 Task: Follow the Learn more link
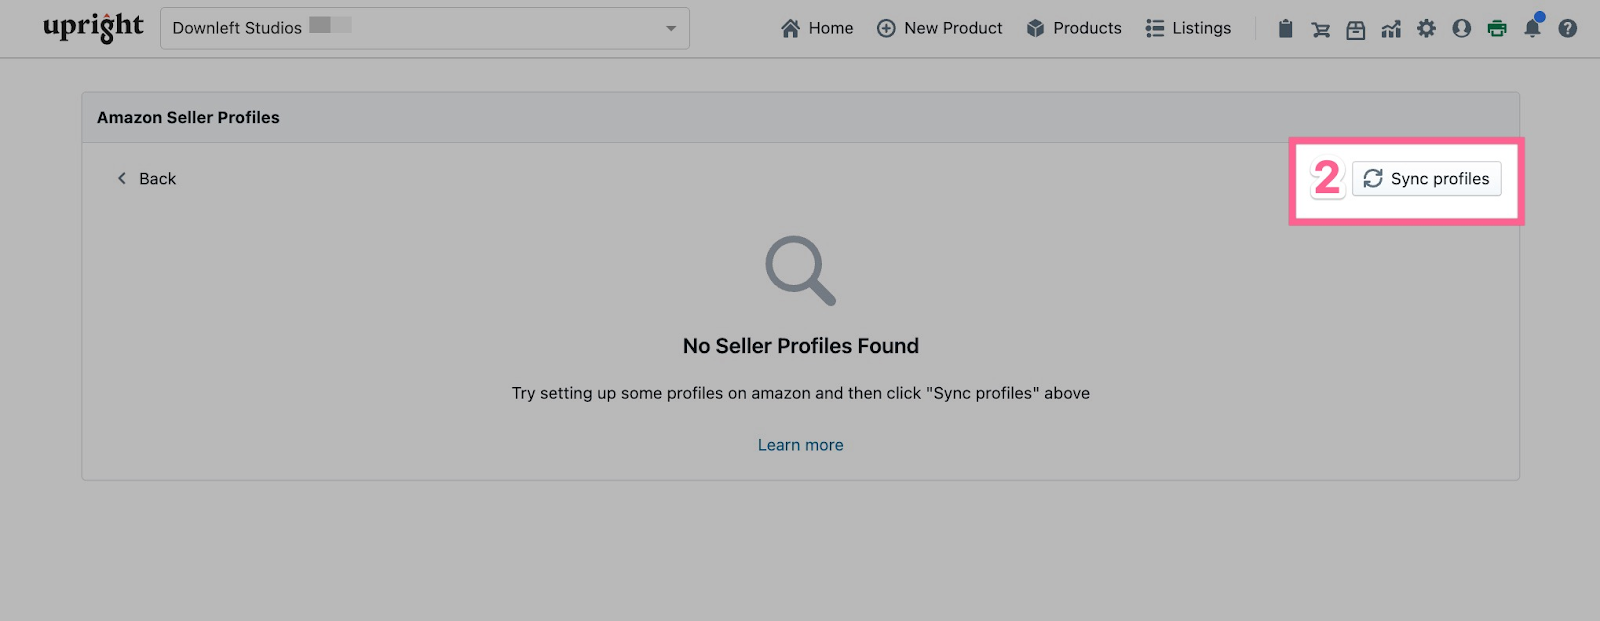[x=800, y=445]
